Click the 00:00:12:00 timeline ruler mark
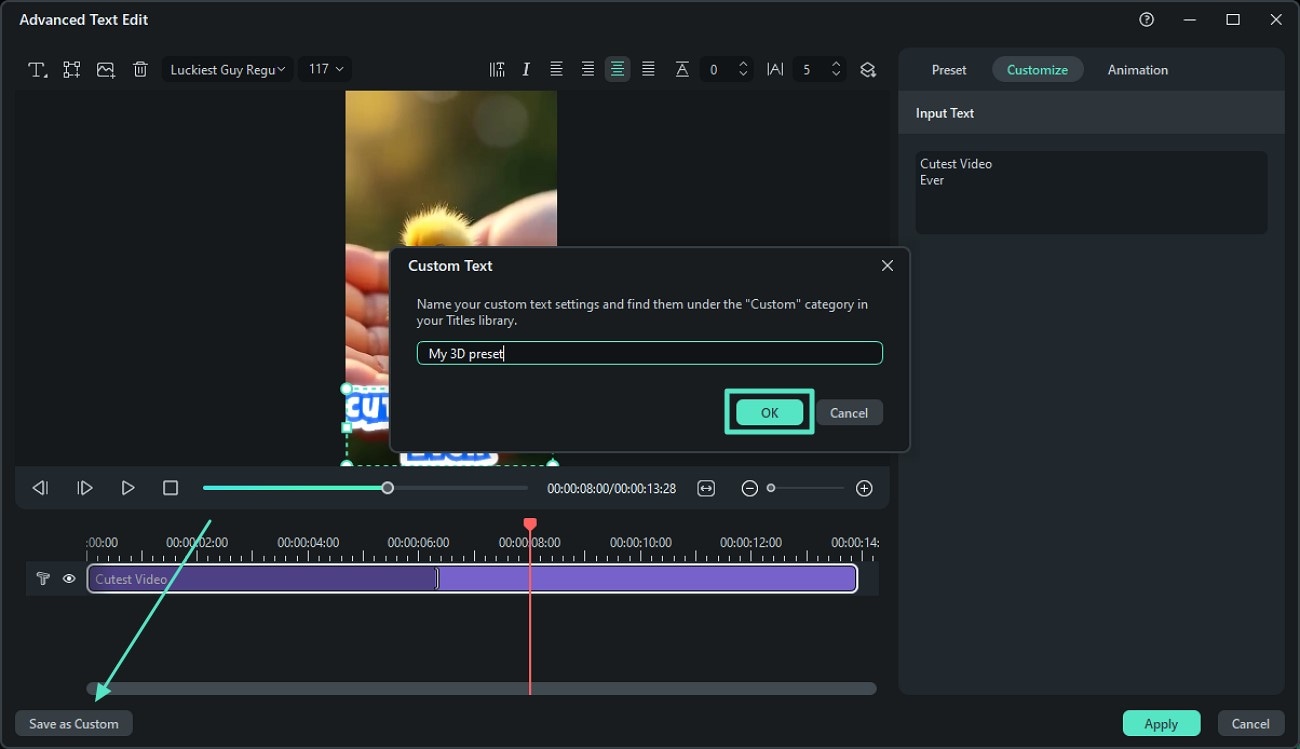The width and height of the screenshot is (1300, 749). [x=751, y=543]
